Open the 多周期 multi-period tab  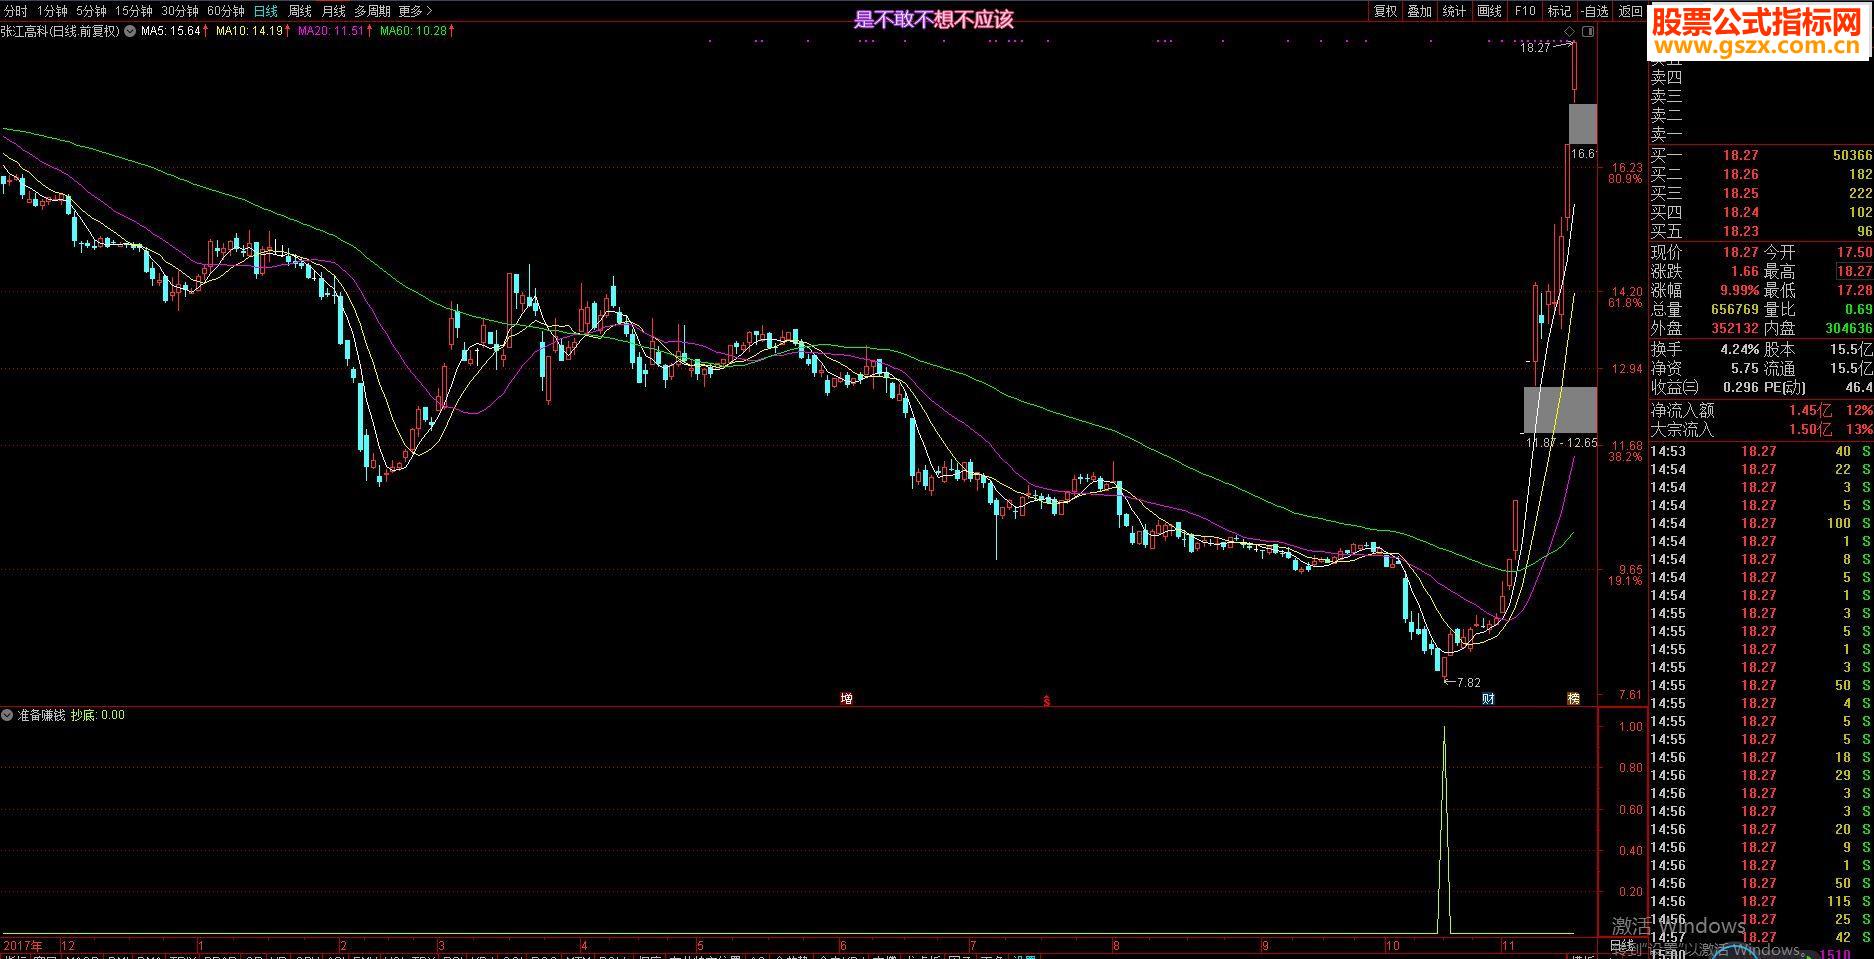point(372,11)
